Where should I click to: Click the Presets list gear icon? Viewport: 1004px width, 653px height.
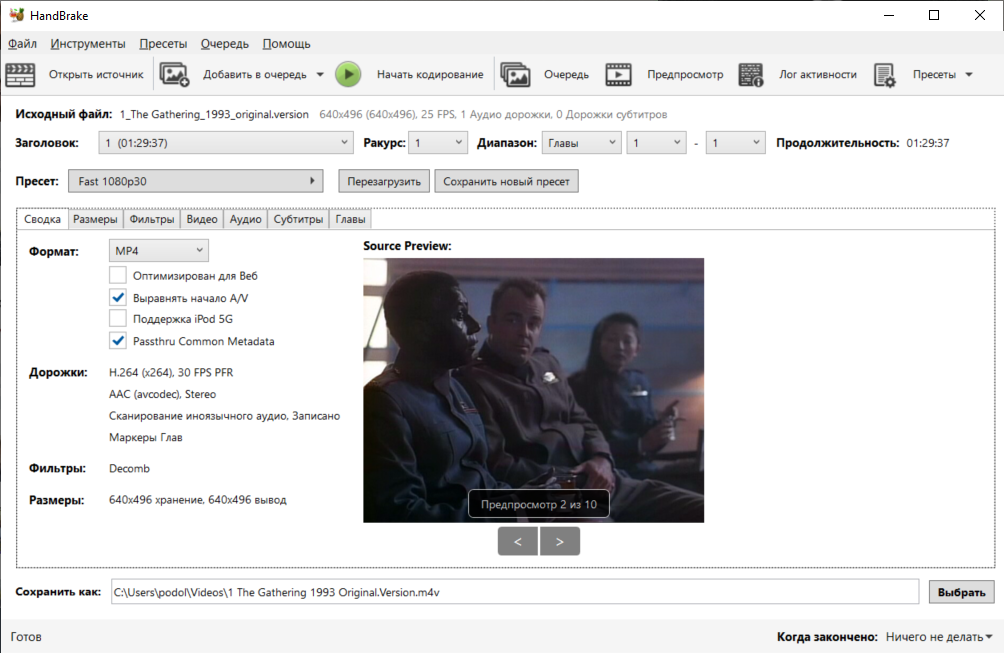[x=885, y=75]
